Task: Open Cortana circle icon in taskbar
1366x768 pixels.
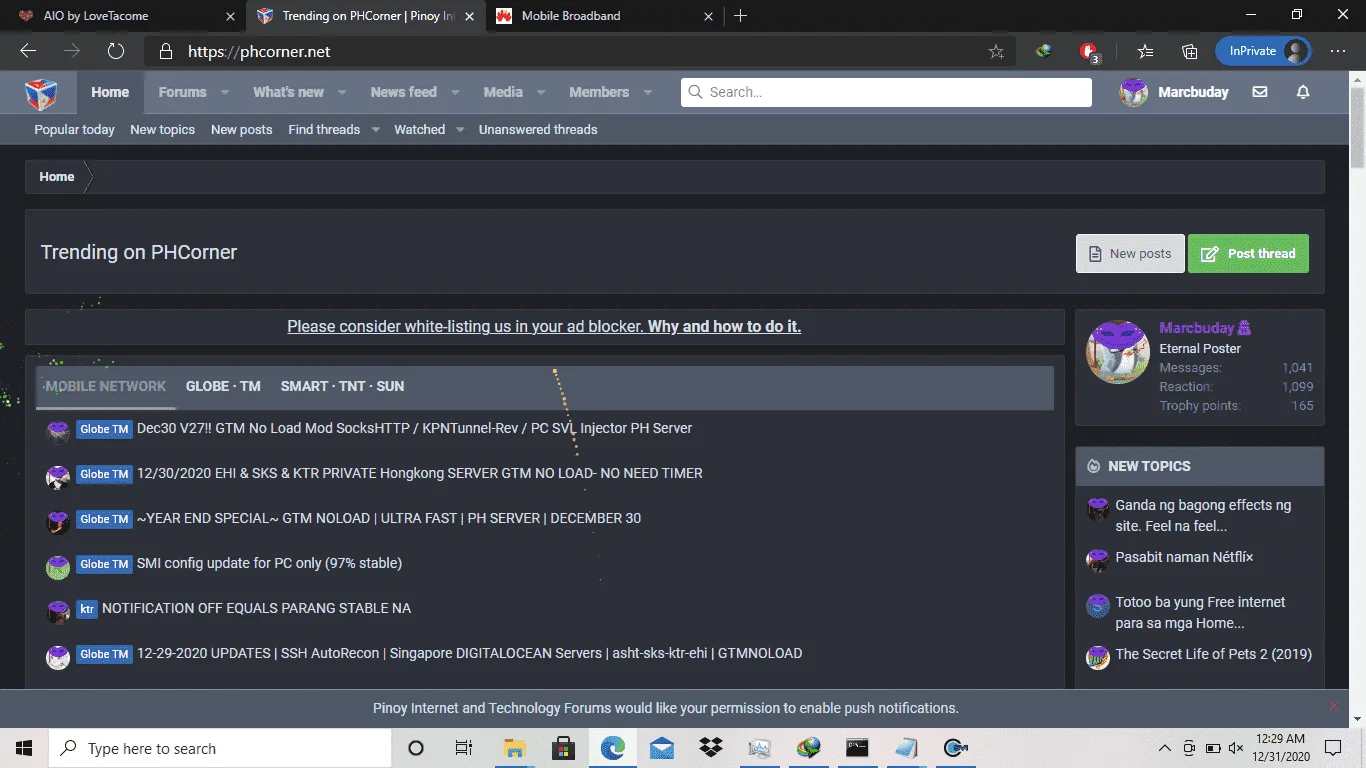Action: tap(416, 748)
